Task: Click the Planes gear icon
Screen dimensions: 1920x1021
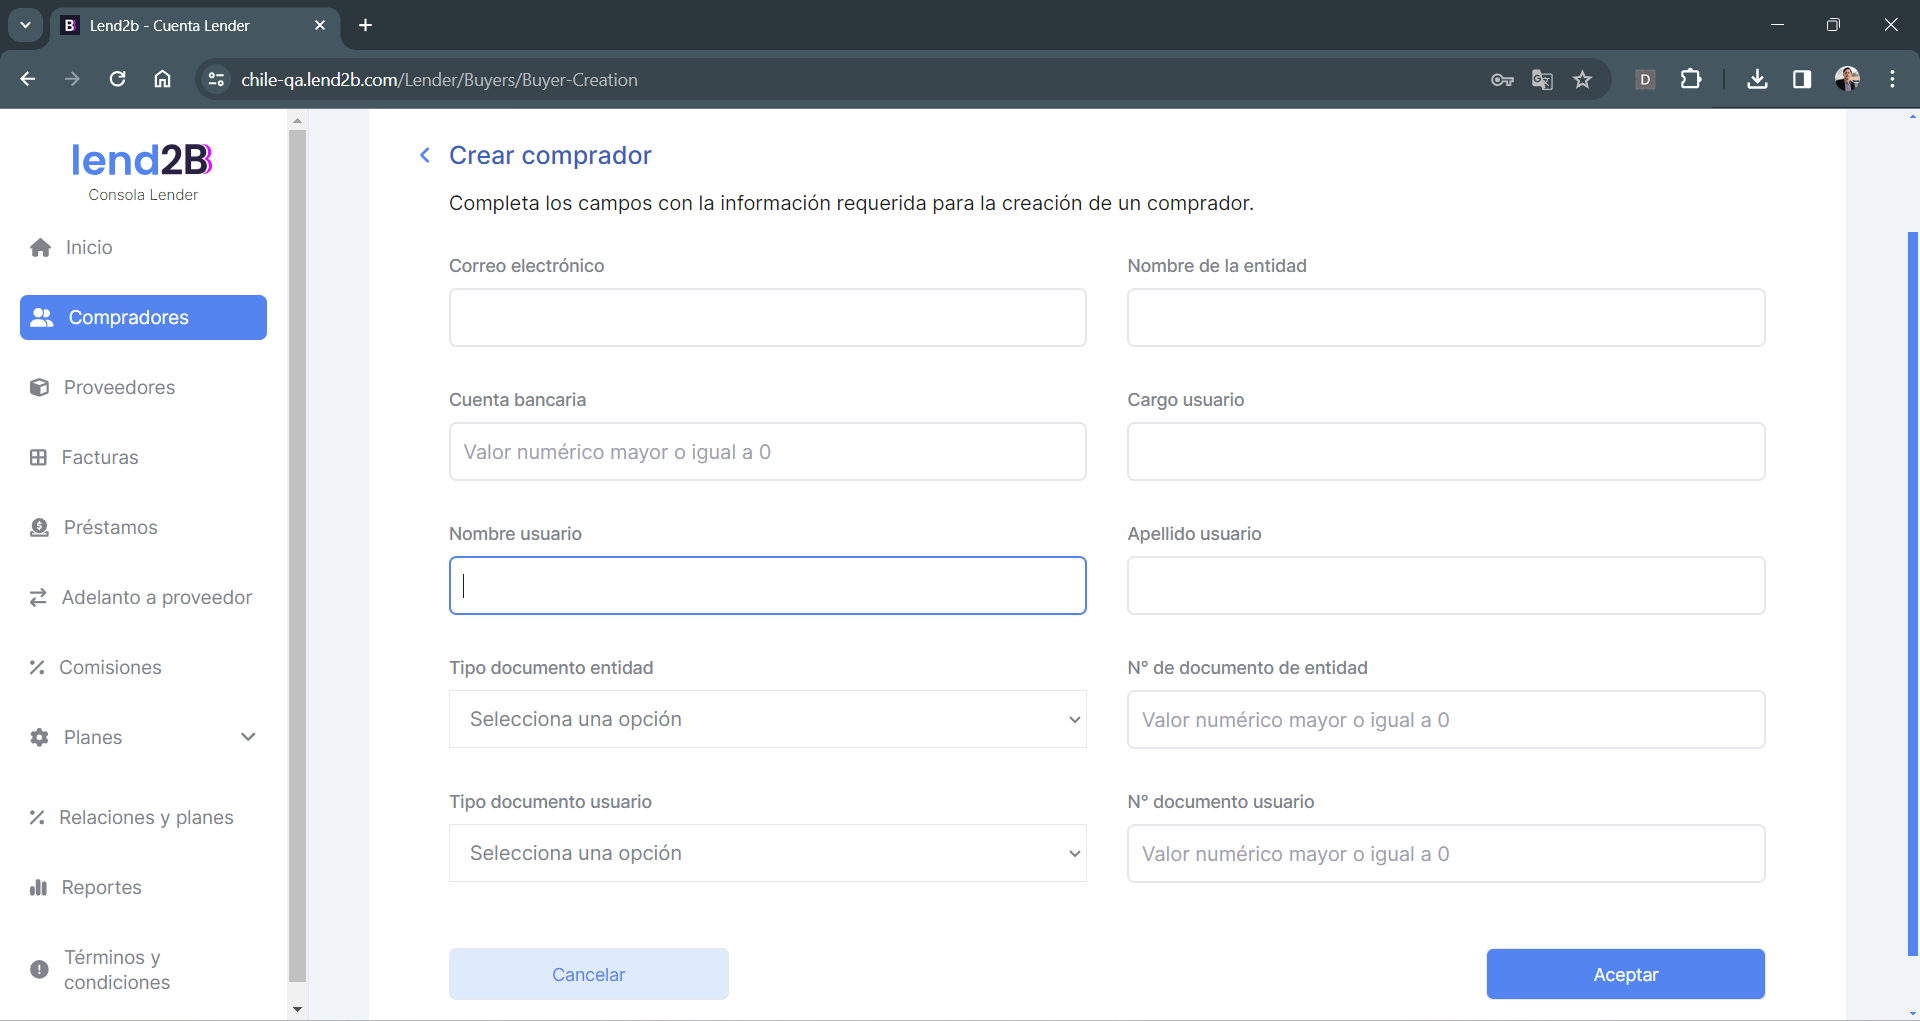Action: pos(39,738)
